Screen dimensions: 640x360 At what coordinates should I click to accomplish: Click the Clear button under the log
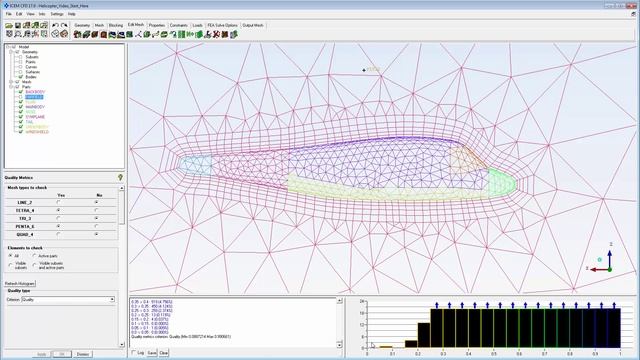pyautogui.click(x=164, y=353)
